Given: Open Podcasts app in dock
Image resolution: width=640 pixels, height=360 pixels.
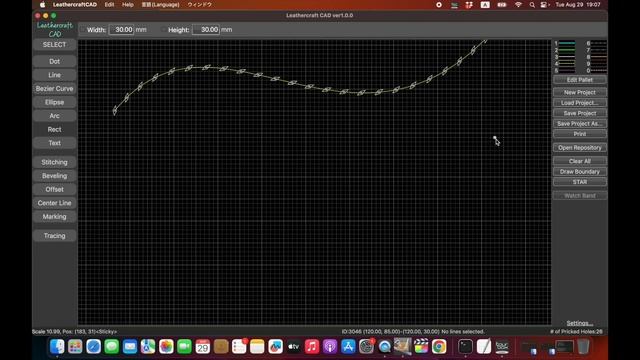Looking at the screenshot, I should (330, 347).
